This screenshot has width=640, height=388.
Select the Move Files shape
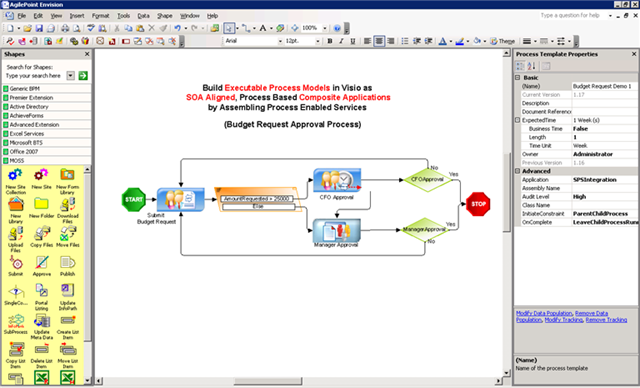pyautogui.click(x=67, y=237)
